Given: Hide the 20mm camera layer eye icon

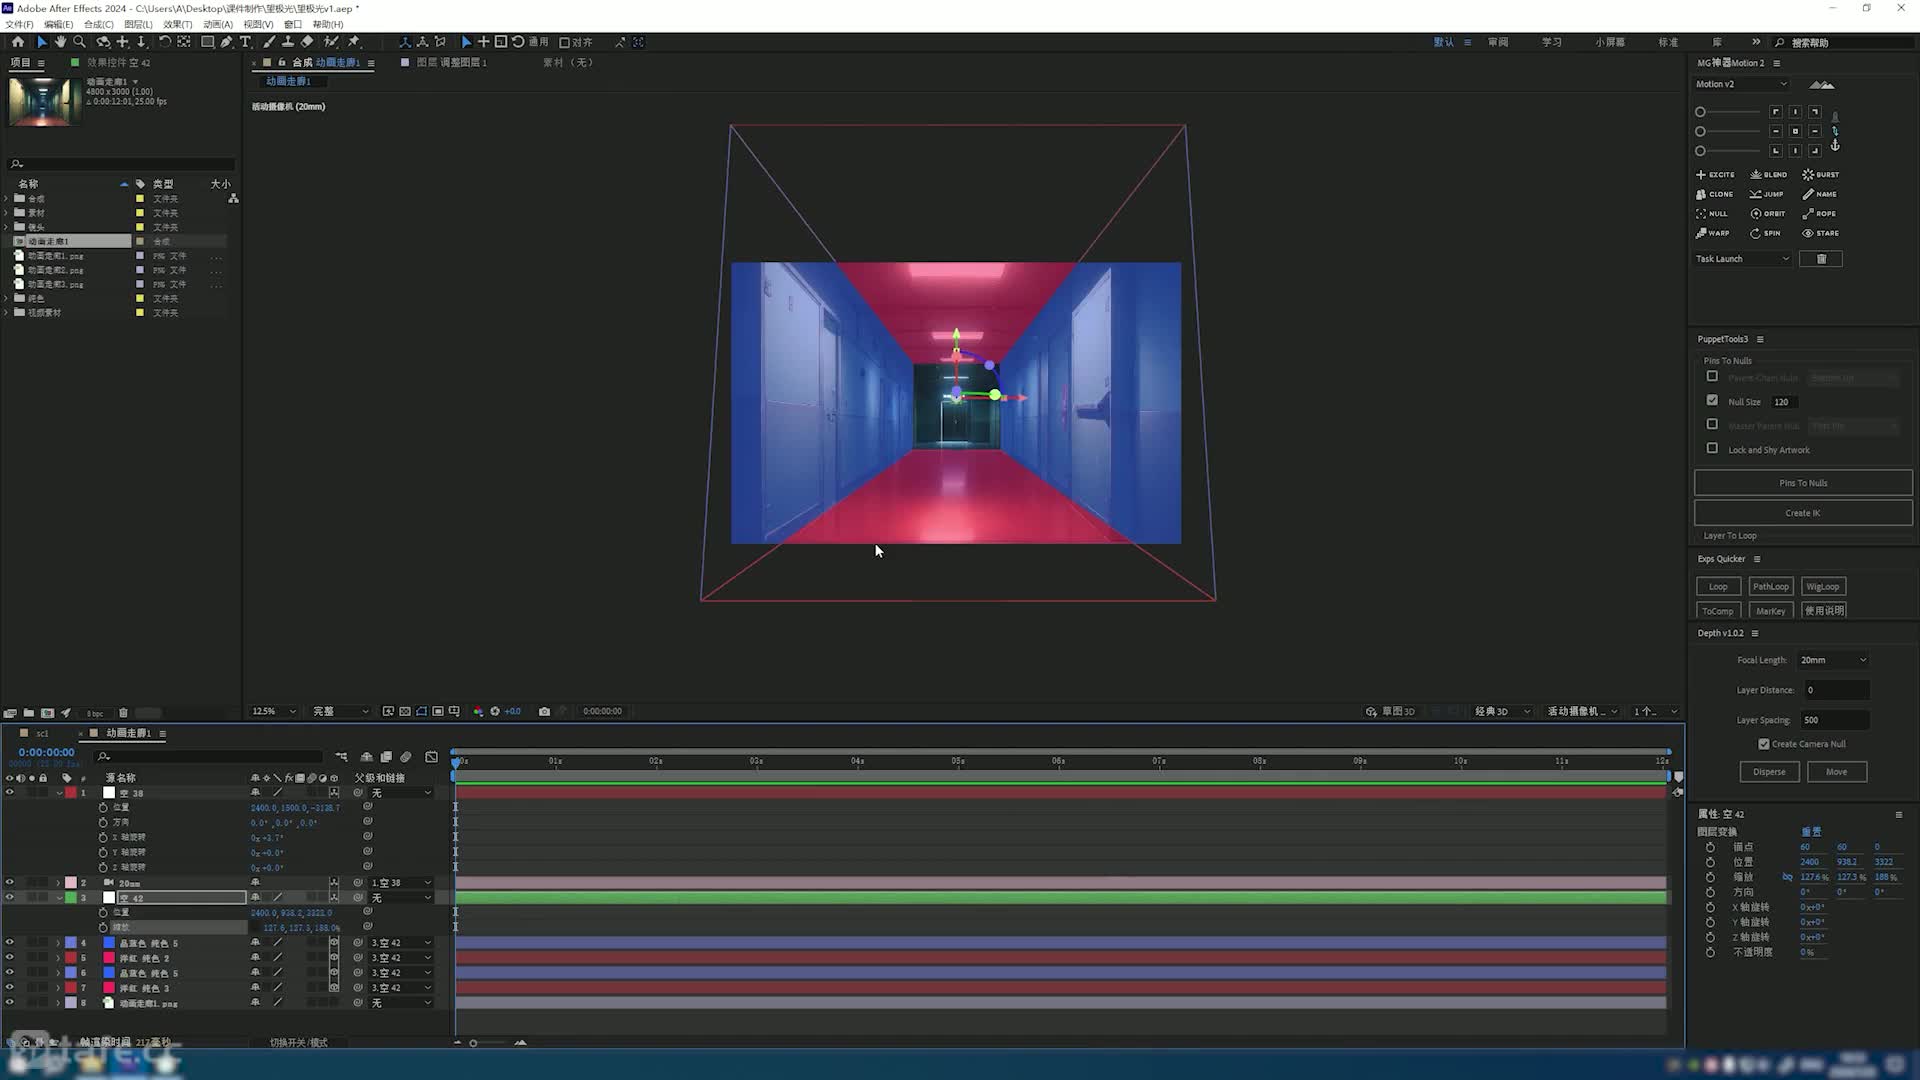Looking at the screenshot, I should pos(10,883).
